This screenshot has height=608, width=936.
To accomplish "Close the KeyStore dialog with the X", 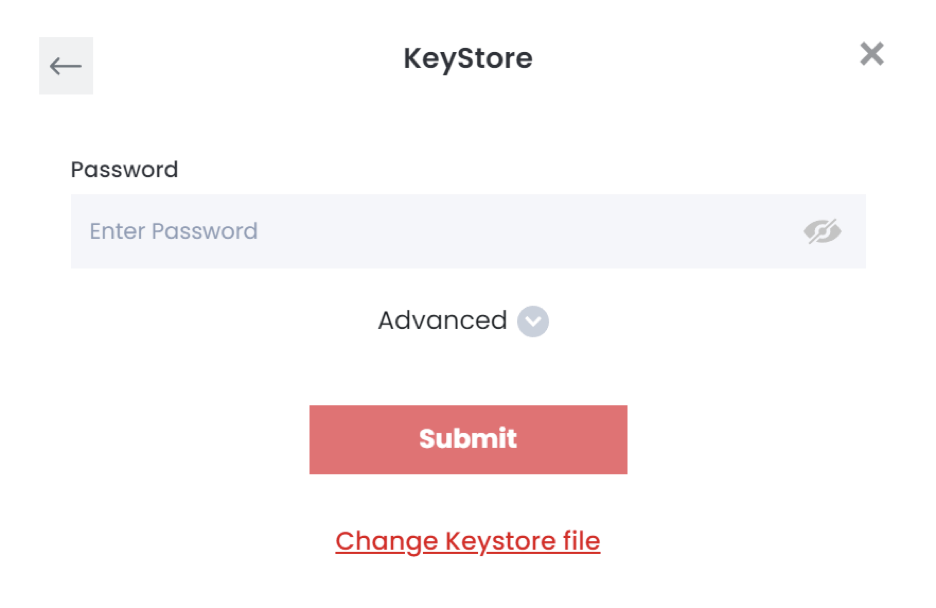I will 872,54.
